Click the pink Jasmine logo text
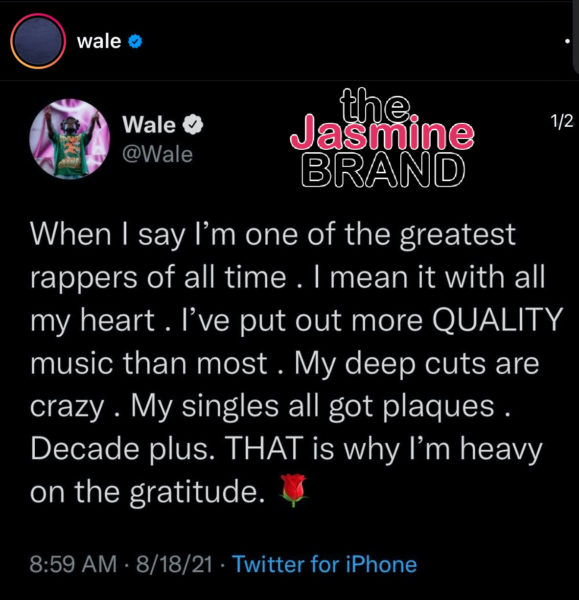Screen dimensions: 579x600 [x=382, y=134]
